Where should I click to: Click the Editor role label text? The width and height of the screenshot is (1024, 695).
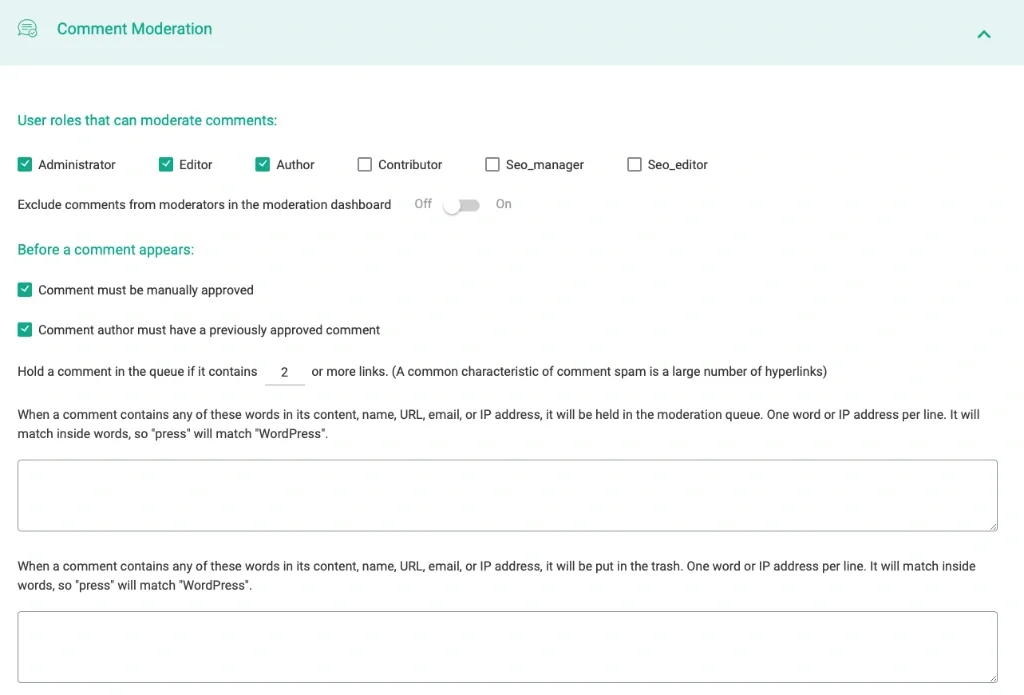196,164
